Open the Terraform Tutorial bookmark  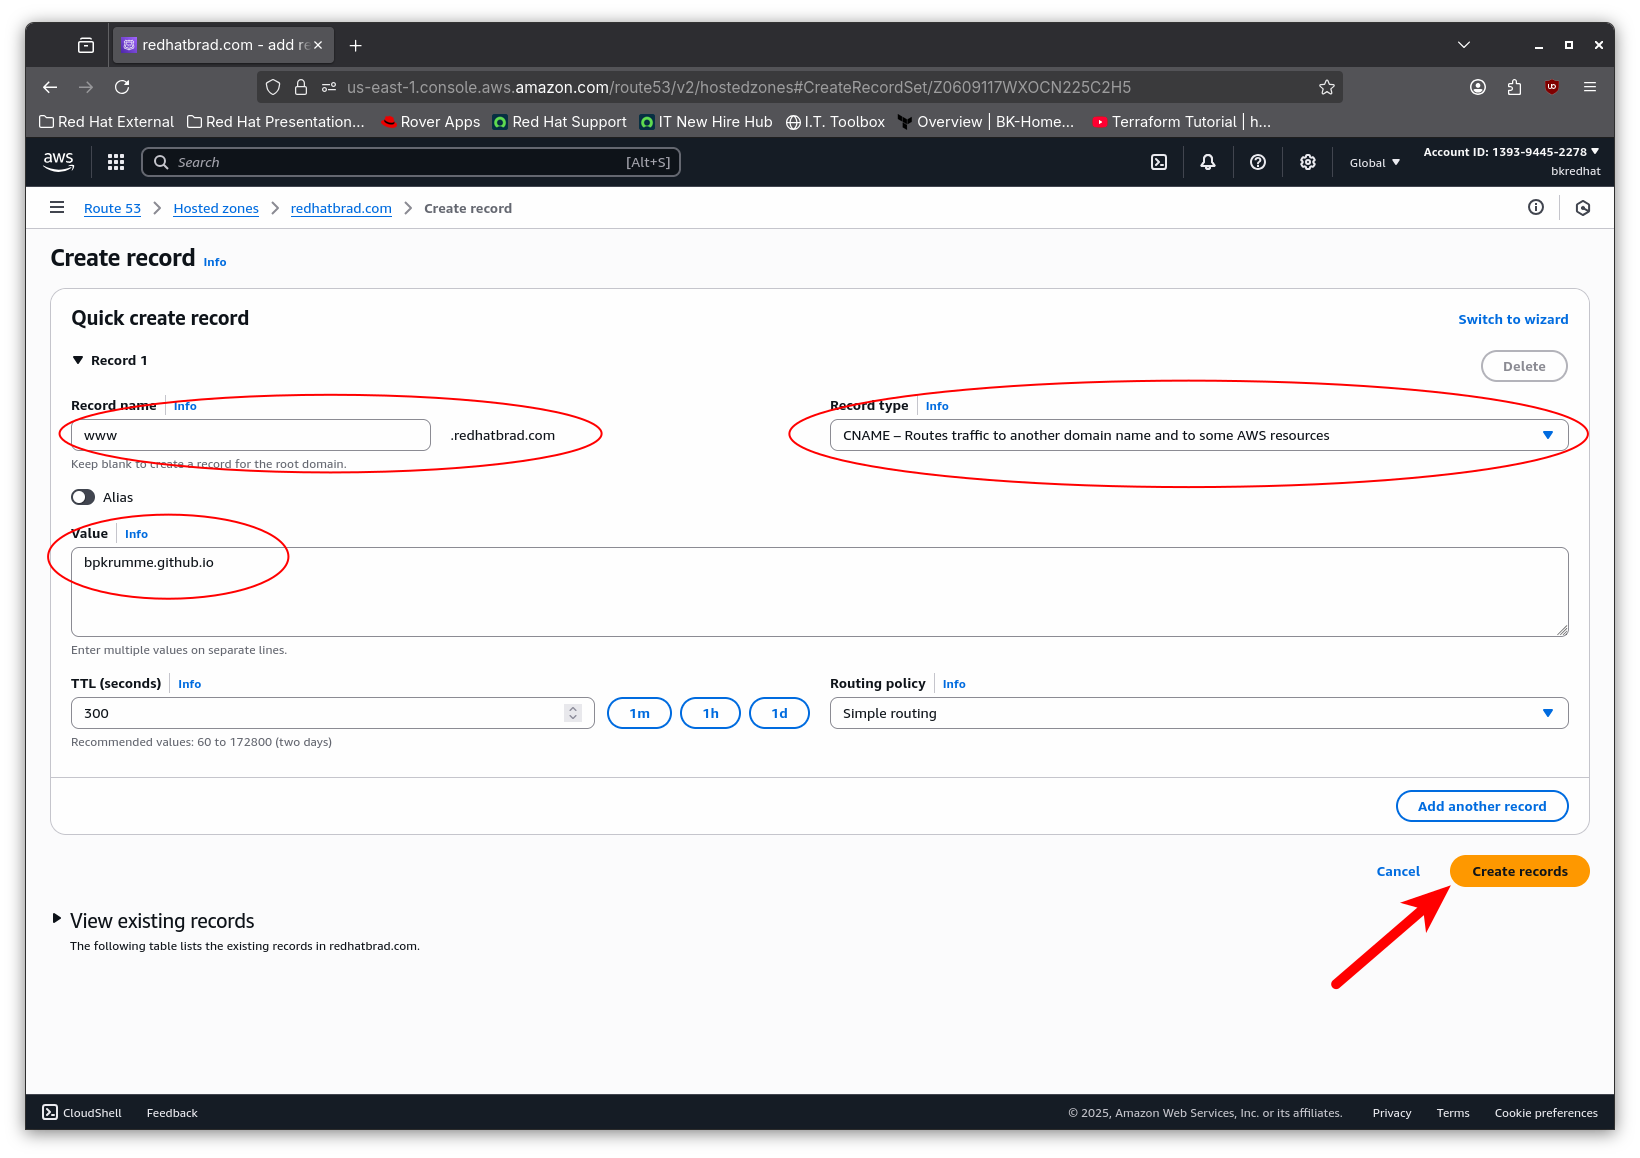point(1182,122)
